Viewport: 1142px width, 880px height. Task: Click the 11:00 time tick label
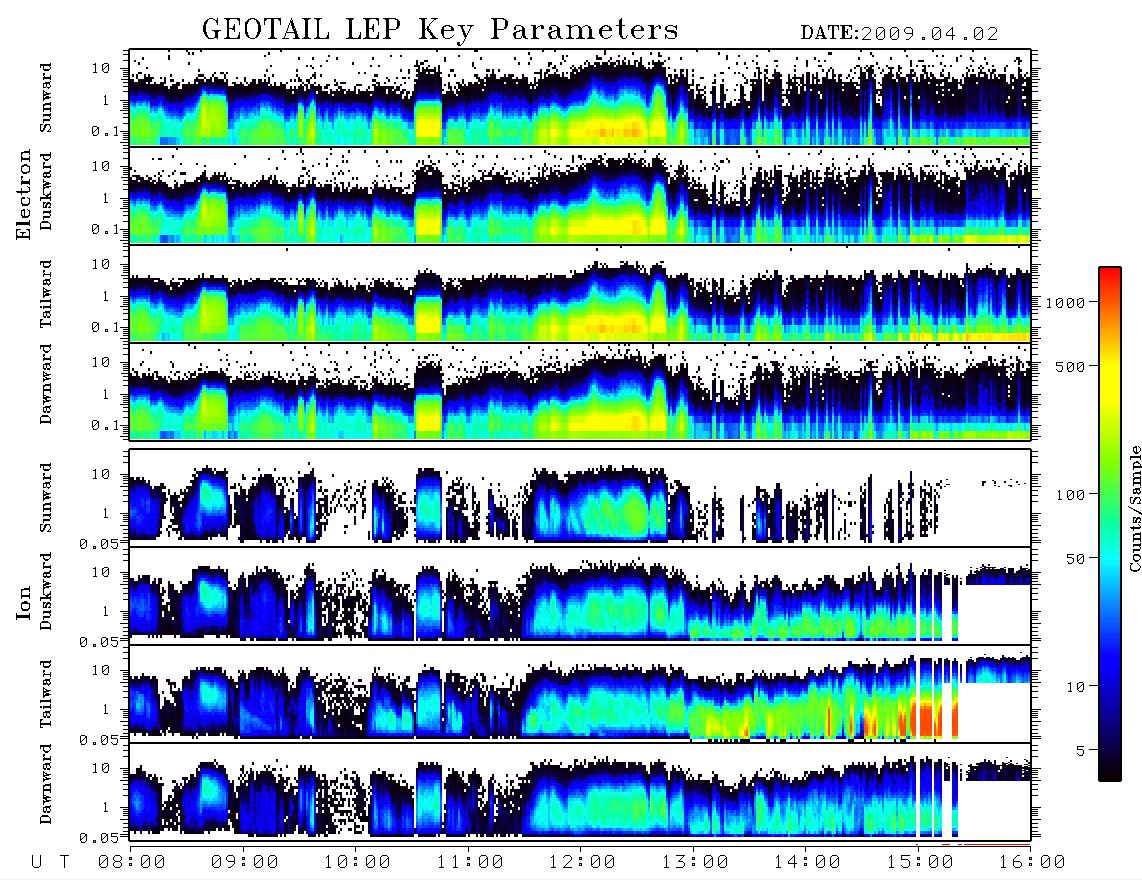[470, 862]
